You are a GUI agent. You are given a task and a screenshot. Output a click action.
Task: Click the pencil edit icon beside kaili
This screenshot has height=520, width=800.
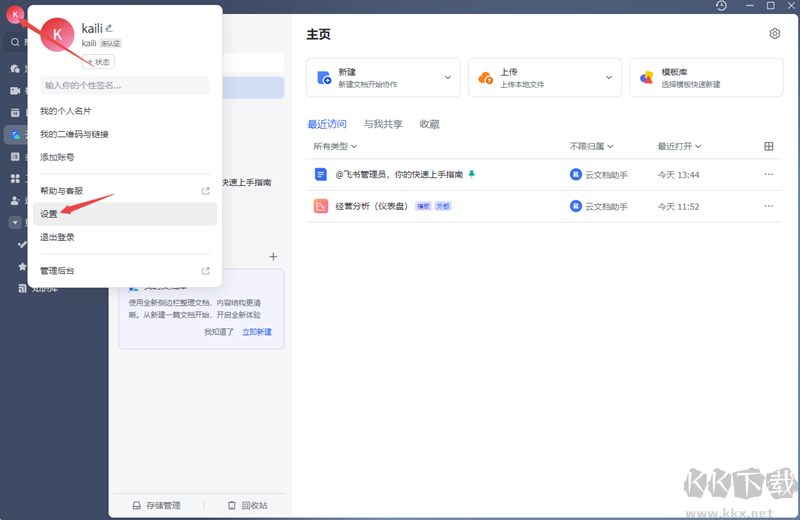(109, 28)
